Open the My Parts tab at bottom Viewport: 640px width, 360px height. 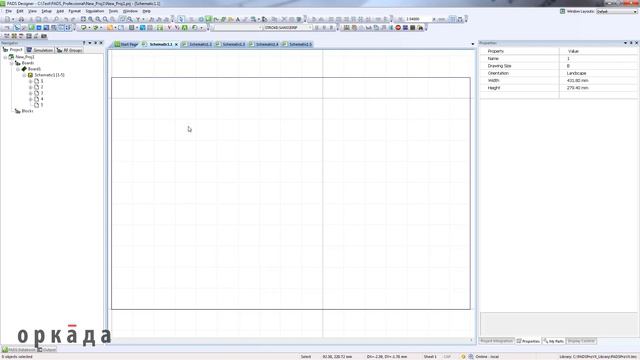click(x=554, y=341)
